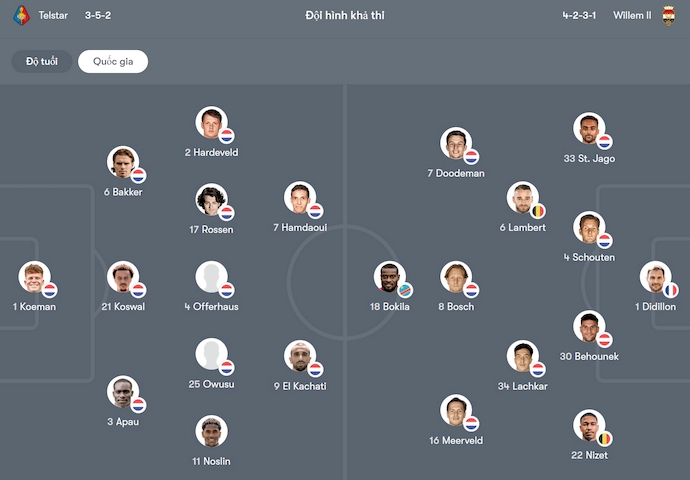Open El Kachati's player photo
Viewport: 690px width, 480px height.
[299, 356]
